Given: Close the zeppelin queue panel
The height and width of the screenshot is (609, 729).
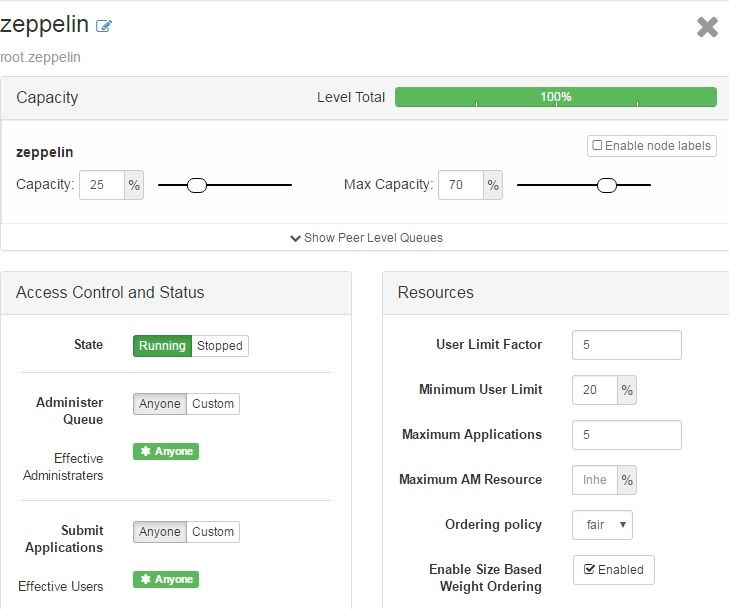Looking at the screenshot, I should pyautogui.click(x=707, y=26).
